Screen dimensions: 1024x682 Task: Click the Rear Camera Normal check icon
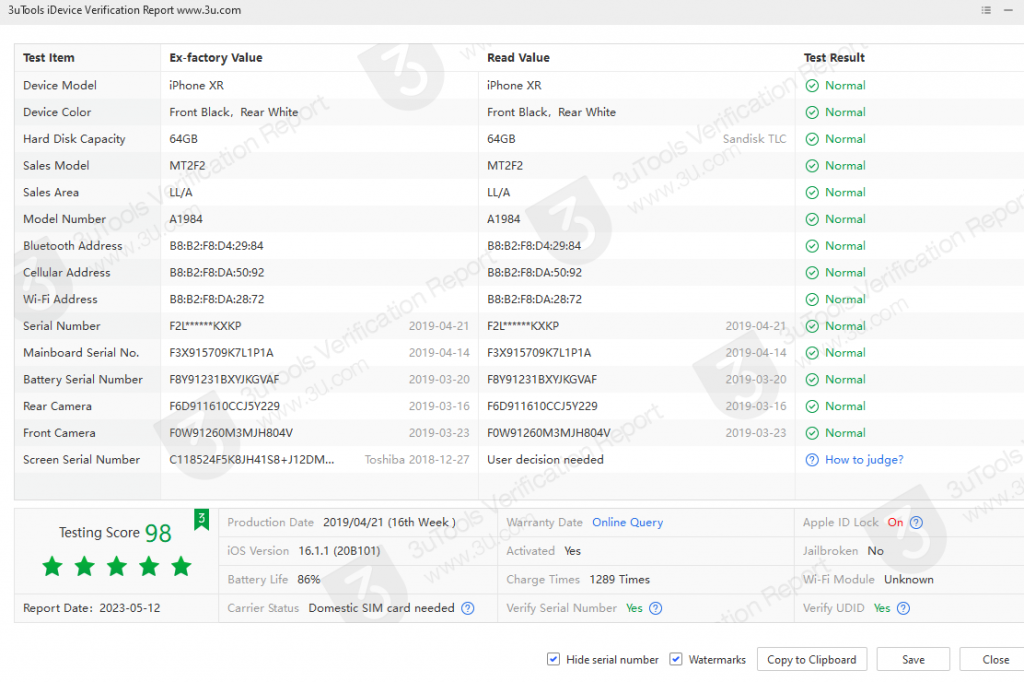[812, 407]
